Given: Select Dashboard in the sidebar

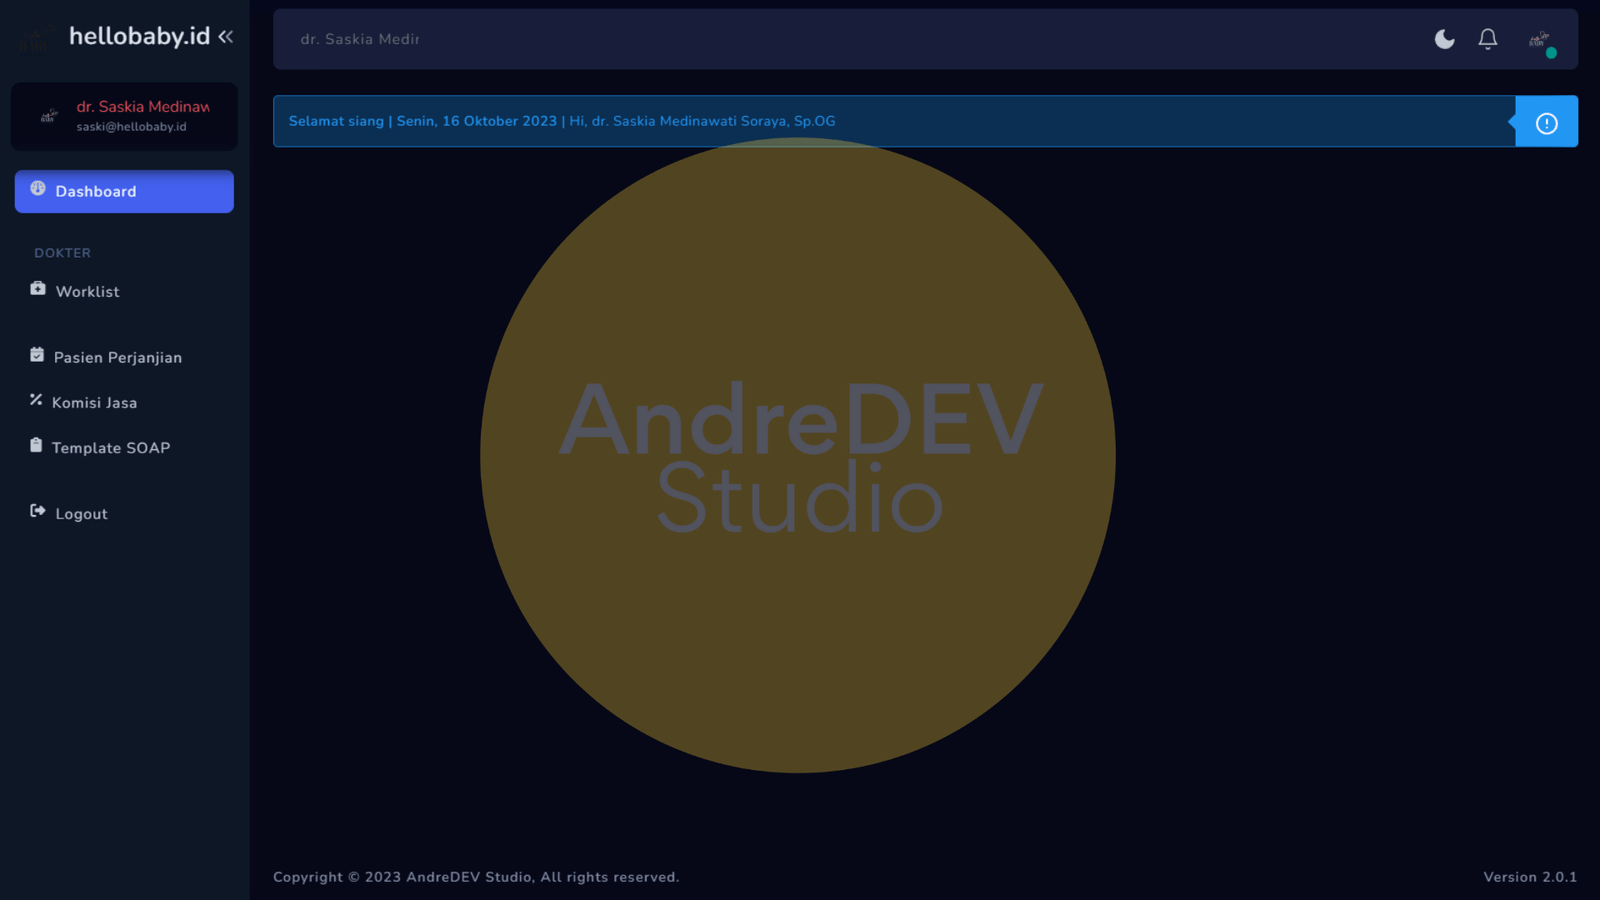Looking at the screenshot, I should point(124,191).
